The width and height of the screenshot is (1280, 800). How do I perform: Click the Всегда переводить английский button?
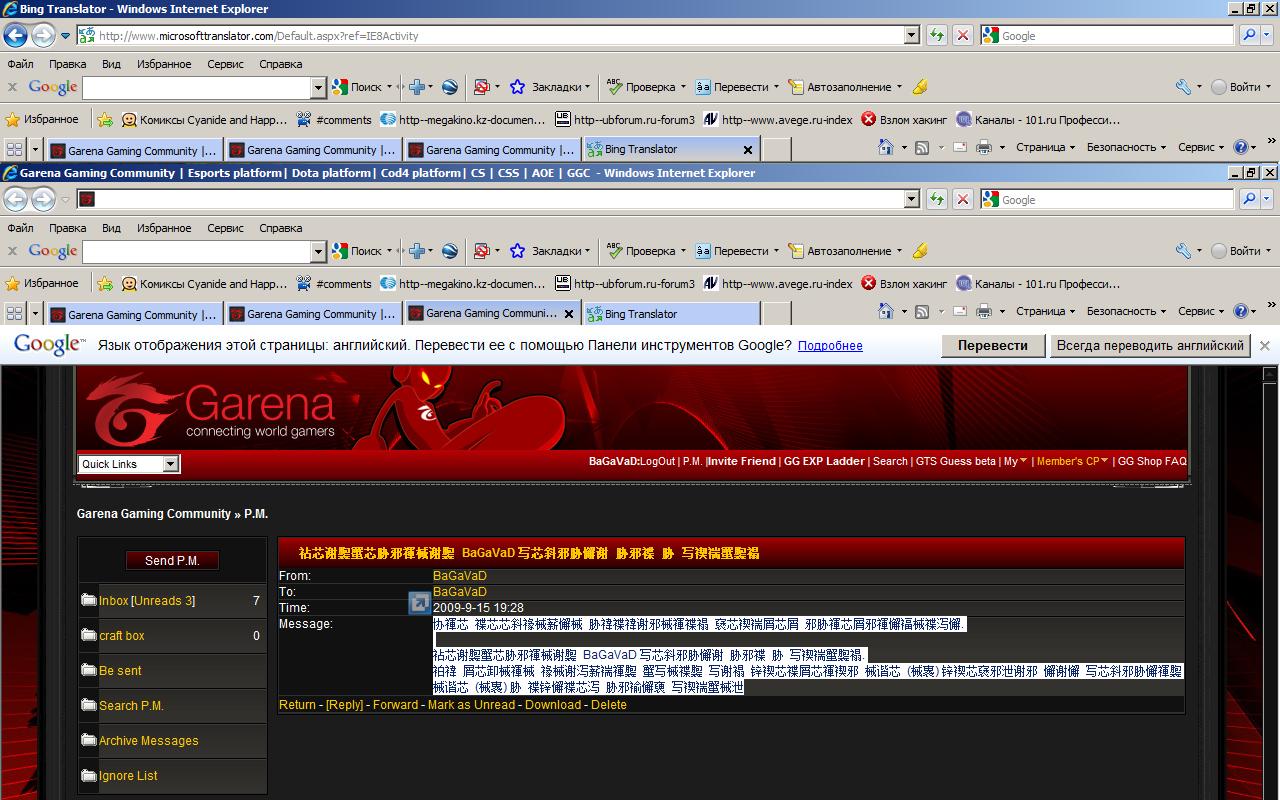1150,346
